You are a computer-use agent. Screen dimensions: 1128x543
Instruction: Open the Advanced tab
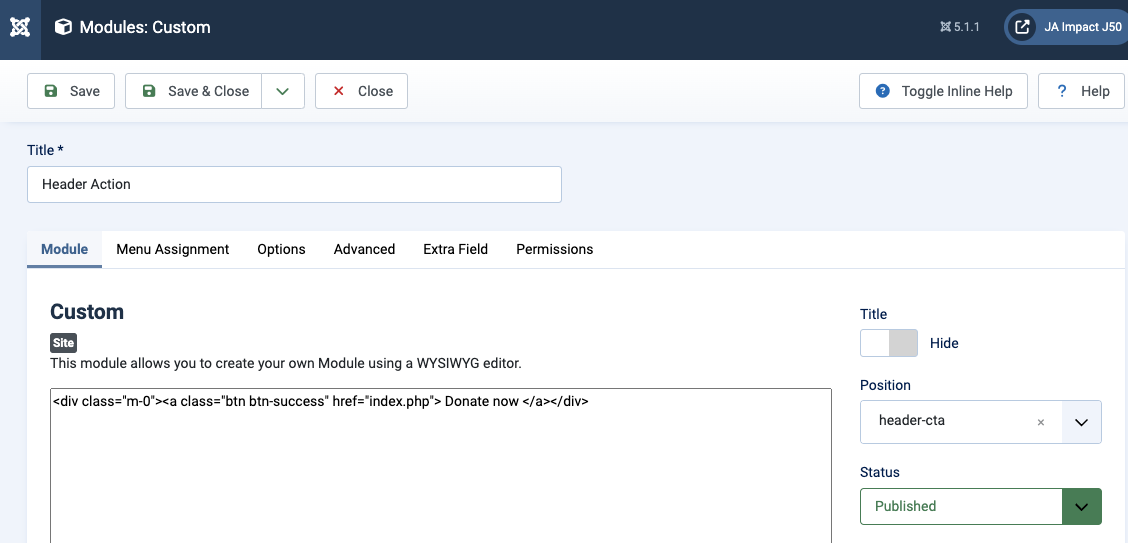(364, 249)
